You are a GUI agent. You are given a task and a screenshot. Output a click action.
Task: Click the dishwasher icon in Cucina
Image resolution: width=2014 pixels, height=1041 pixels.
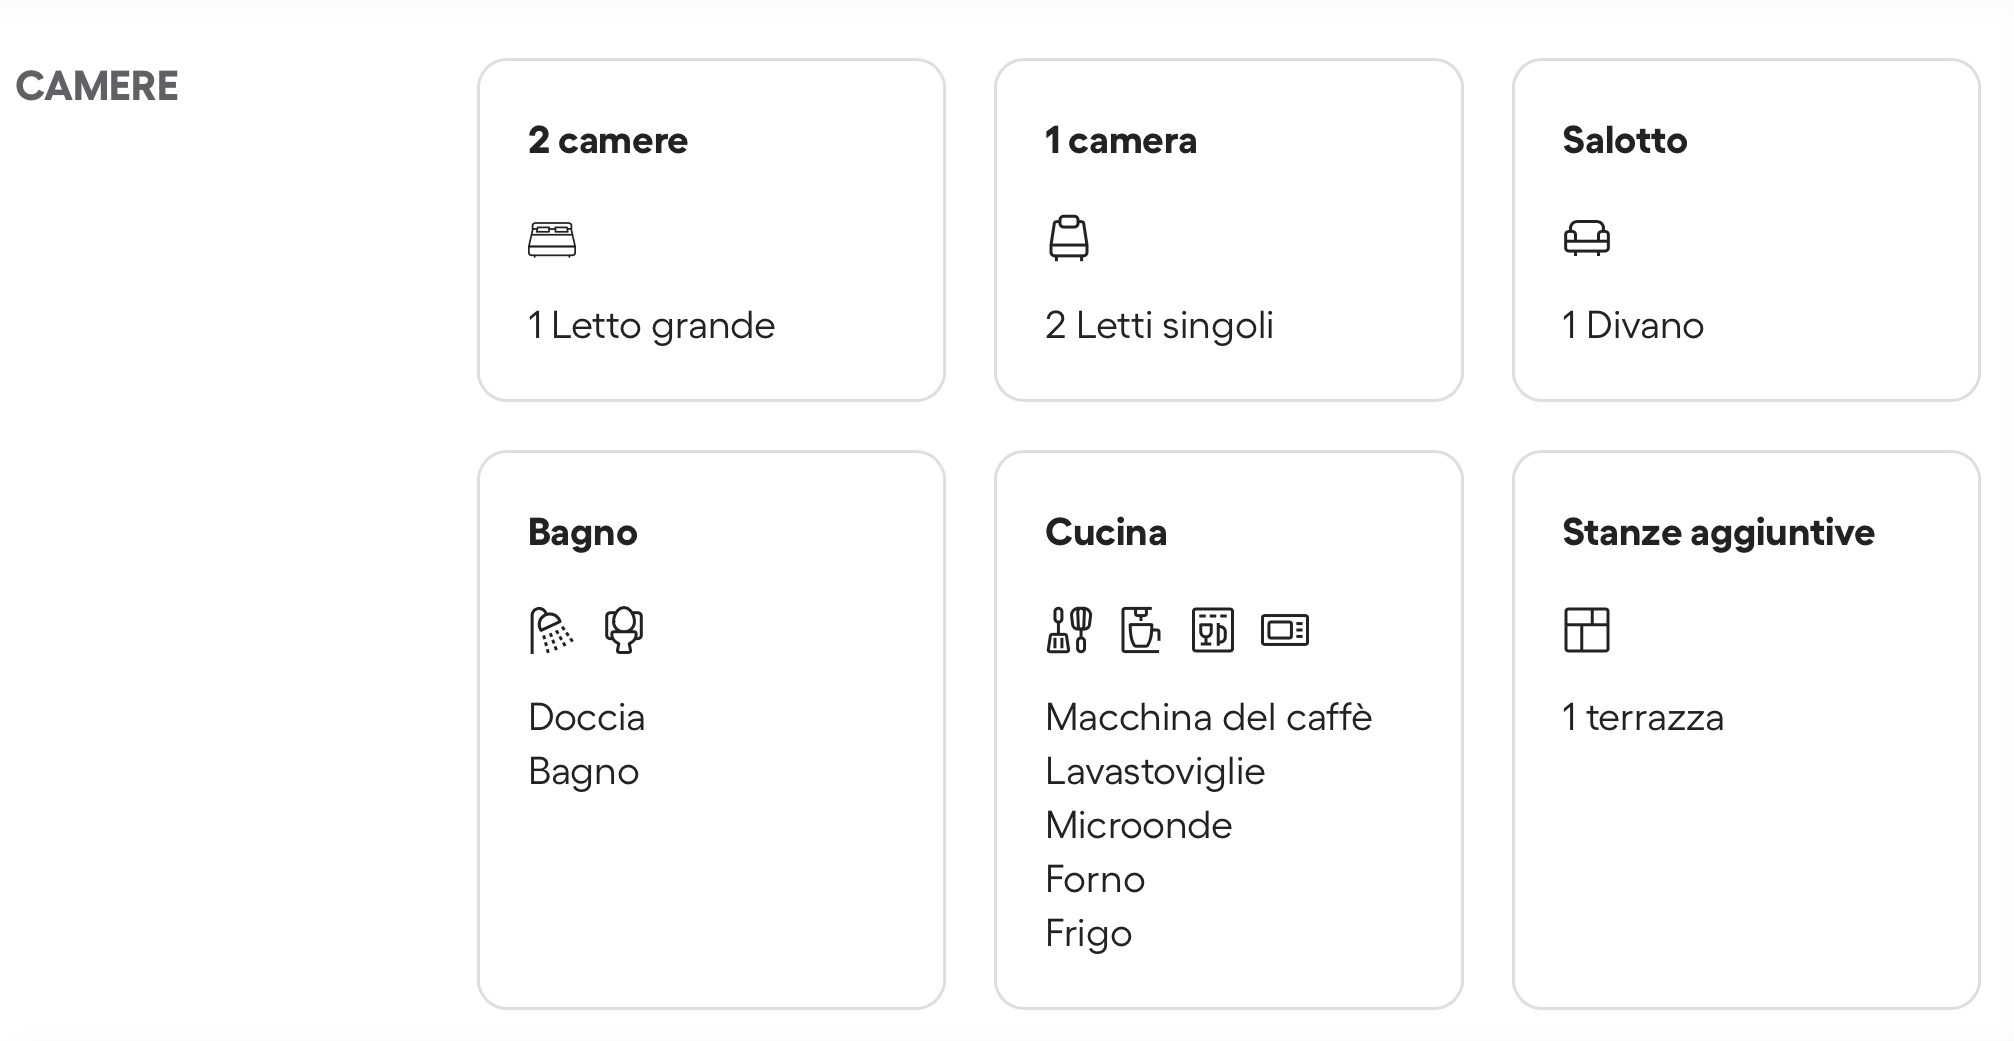click(1213, 630)
